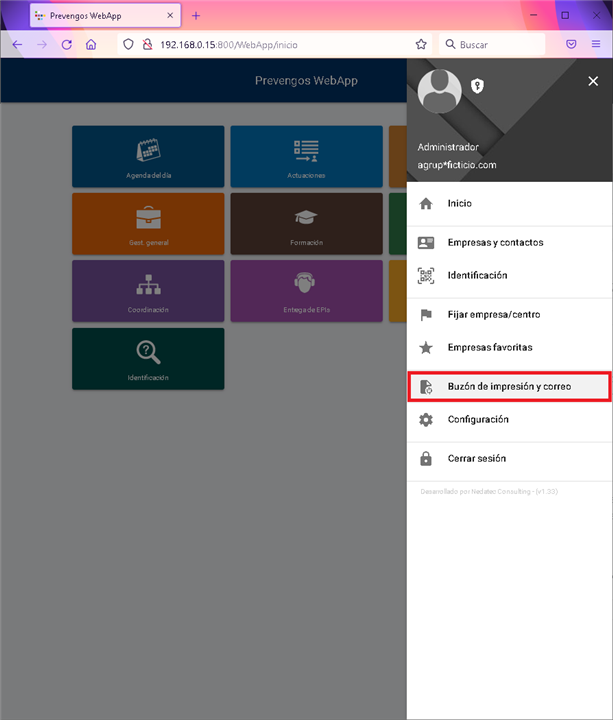The width and height of the screenshot is (613, 720).
Task: Click Cerrar sesión to log out
Action: [x=476, y=458]
